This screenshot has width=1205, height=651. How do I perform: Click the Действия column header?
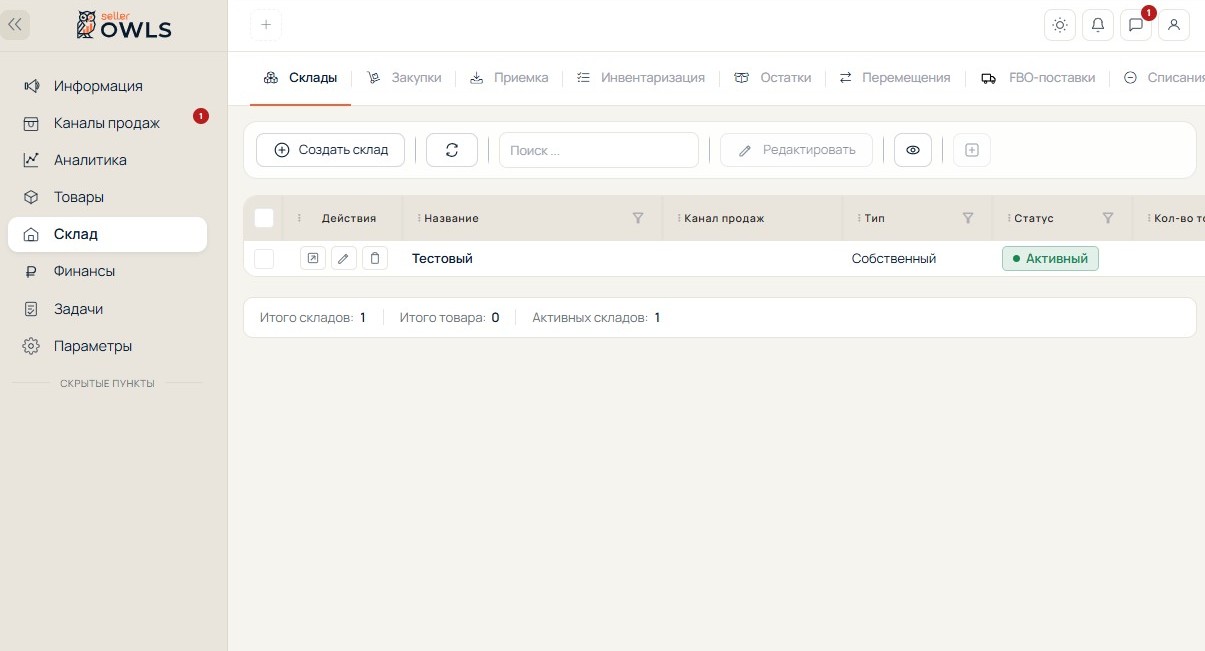point(349,218)
